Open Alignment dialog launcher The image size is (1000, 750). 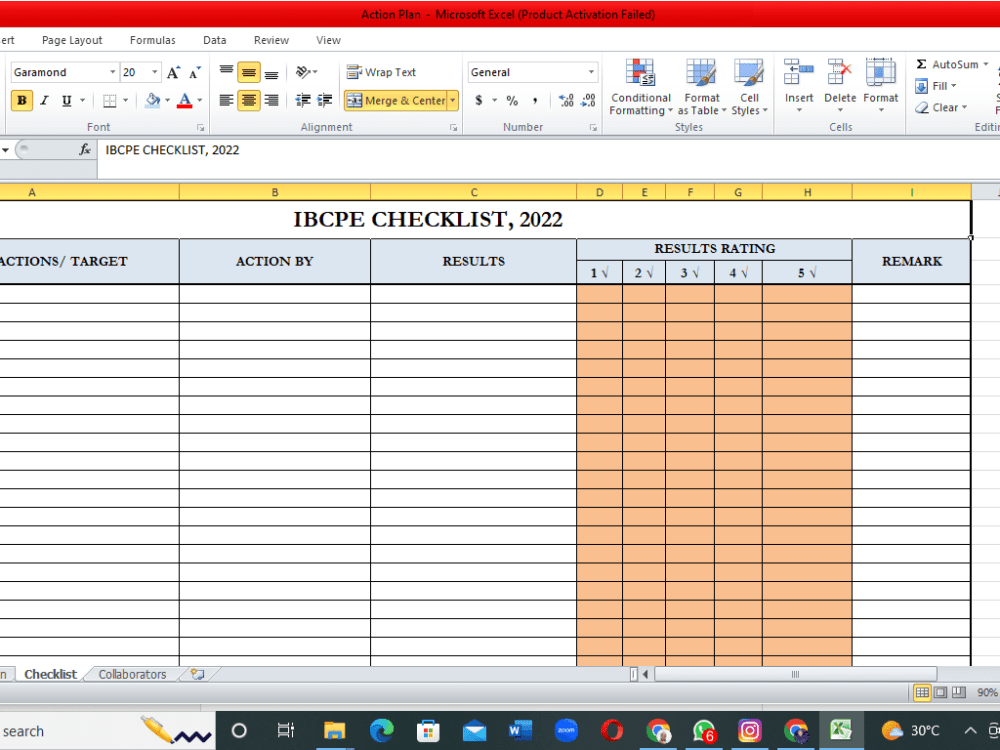(x=453, y=128)
